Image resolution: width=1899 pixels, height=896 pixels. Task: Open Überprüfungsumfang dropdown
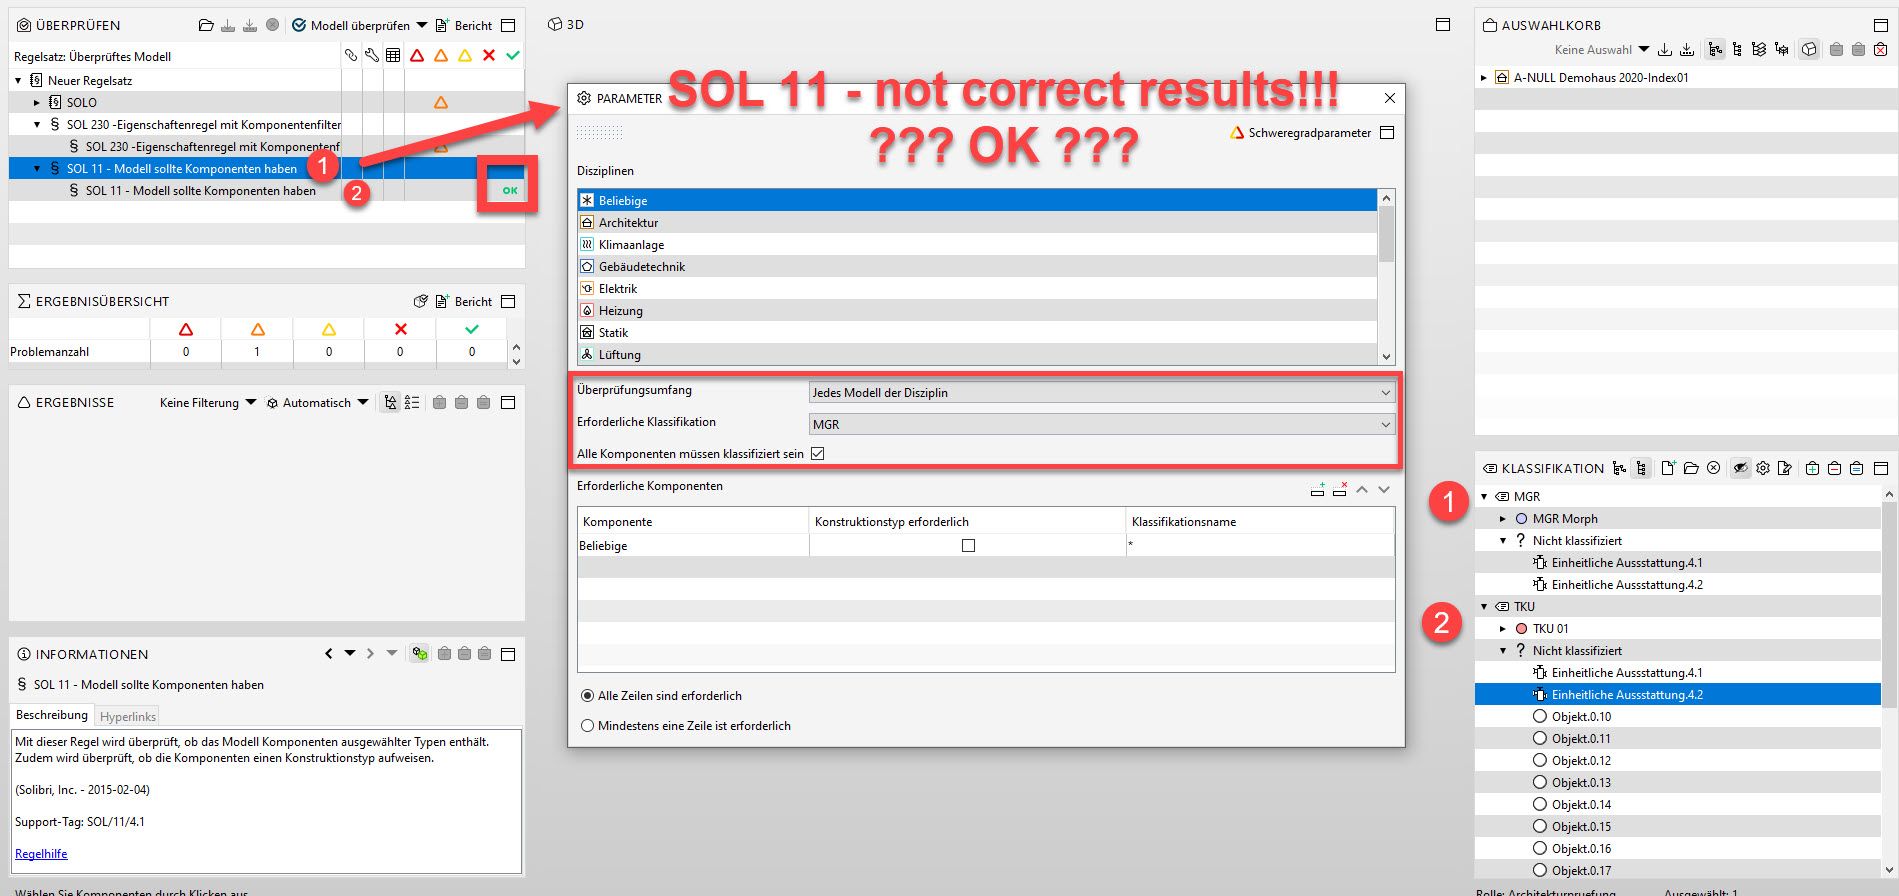[1101, 392]
